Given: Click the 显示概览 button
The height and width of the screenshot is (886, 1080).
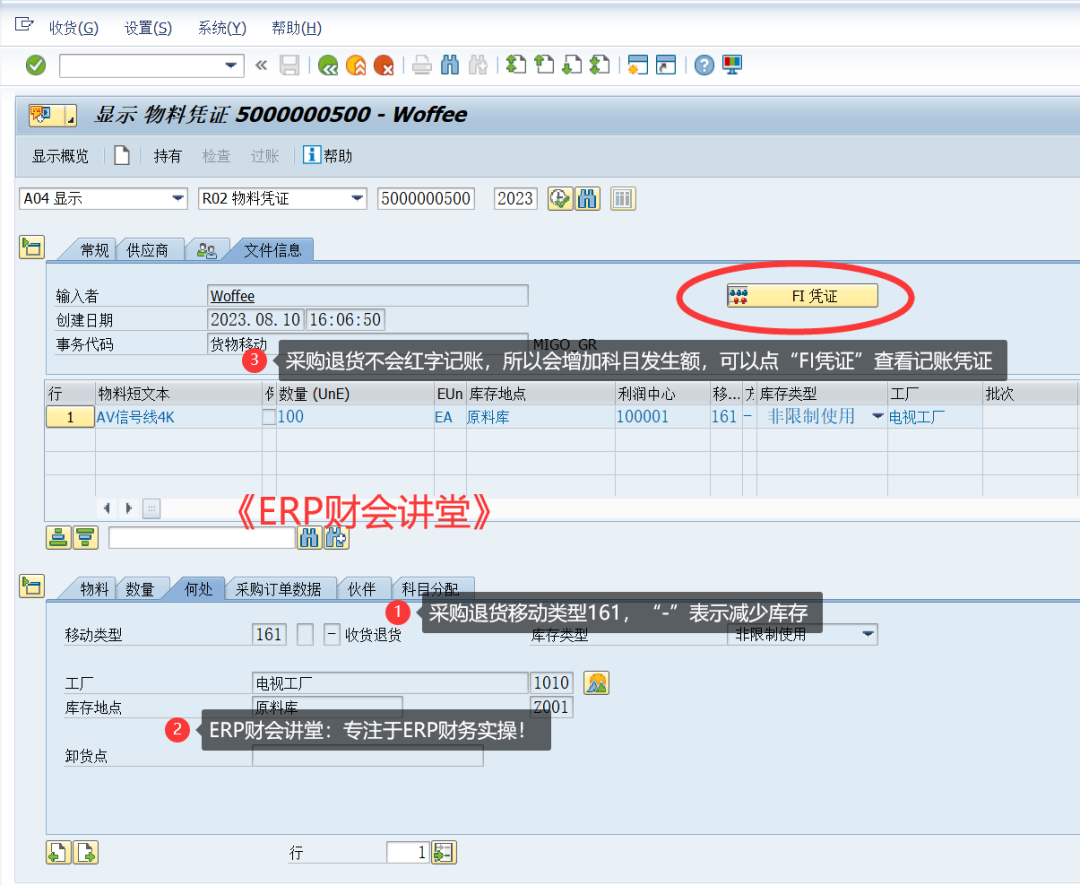Looking at the screenshot, I should 60,156.
